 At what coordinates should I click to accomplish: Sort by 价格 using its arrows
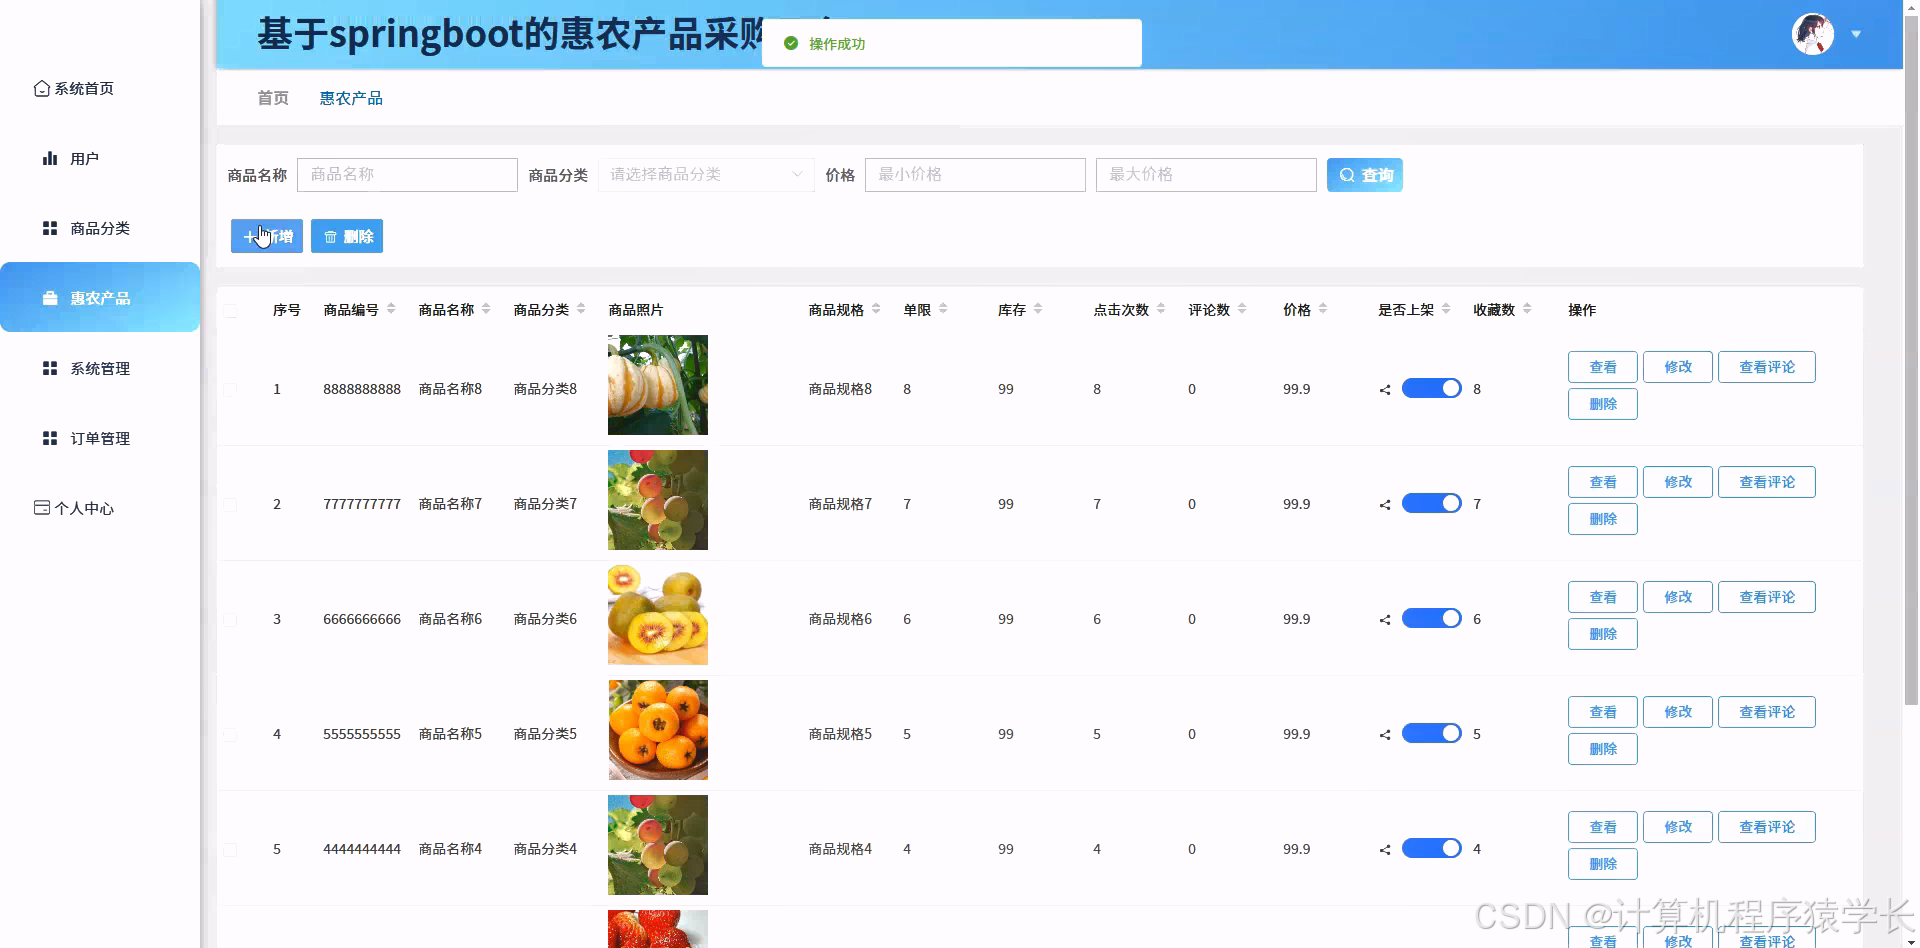pos(1324,309)
